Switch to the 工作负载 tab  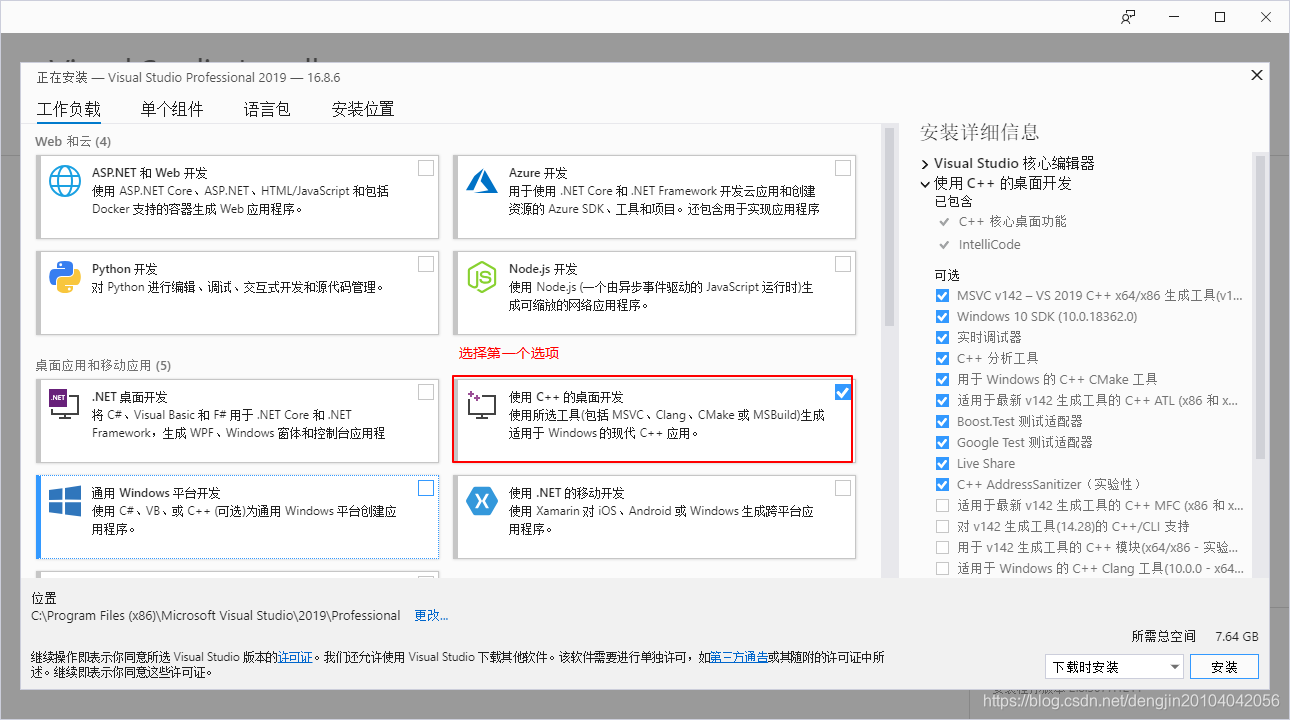point(69,109)
